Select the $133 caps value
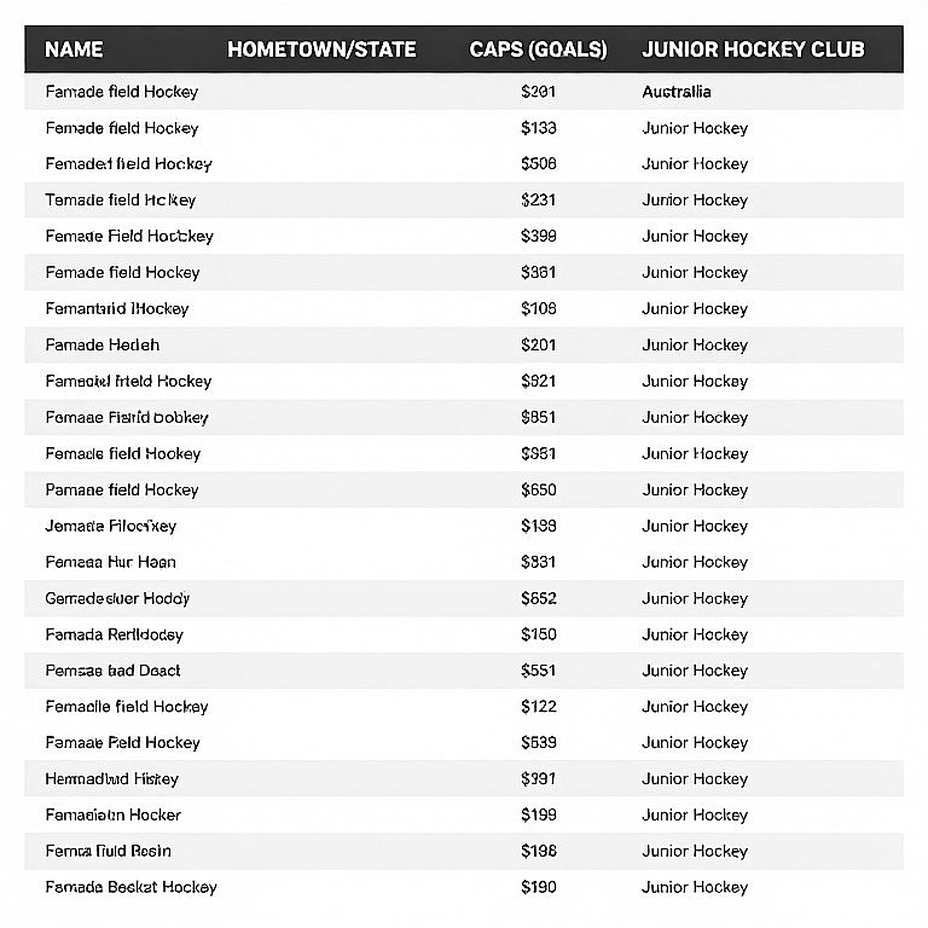The image size is (928, 928). click(539, 128)
